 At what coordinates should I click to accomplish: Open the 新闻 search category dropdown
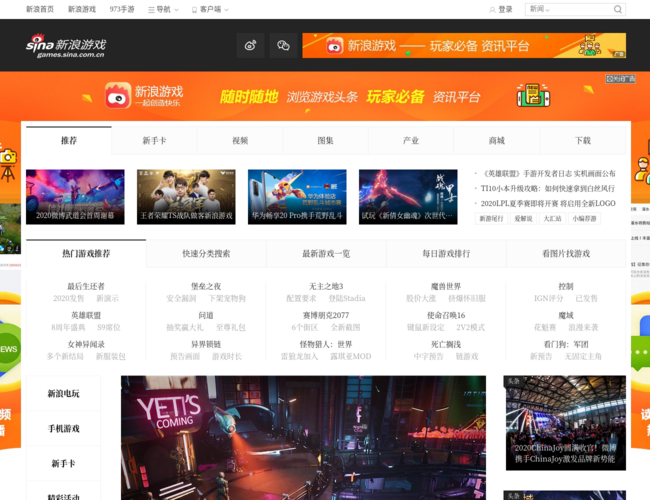[x=540, y=9]
